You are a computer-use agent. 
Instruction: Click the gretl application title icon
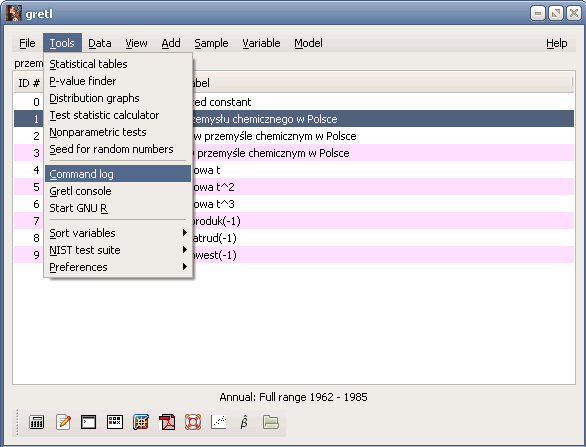13,13
